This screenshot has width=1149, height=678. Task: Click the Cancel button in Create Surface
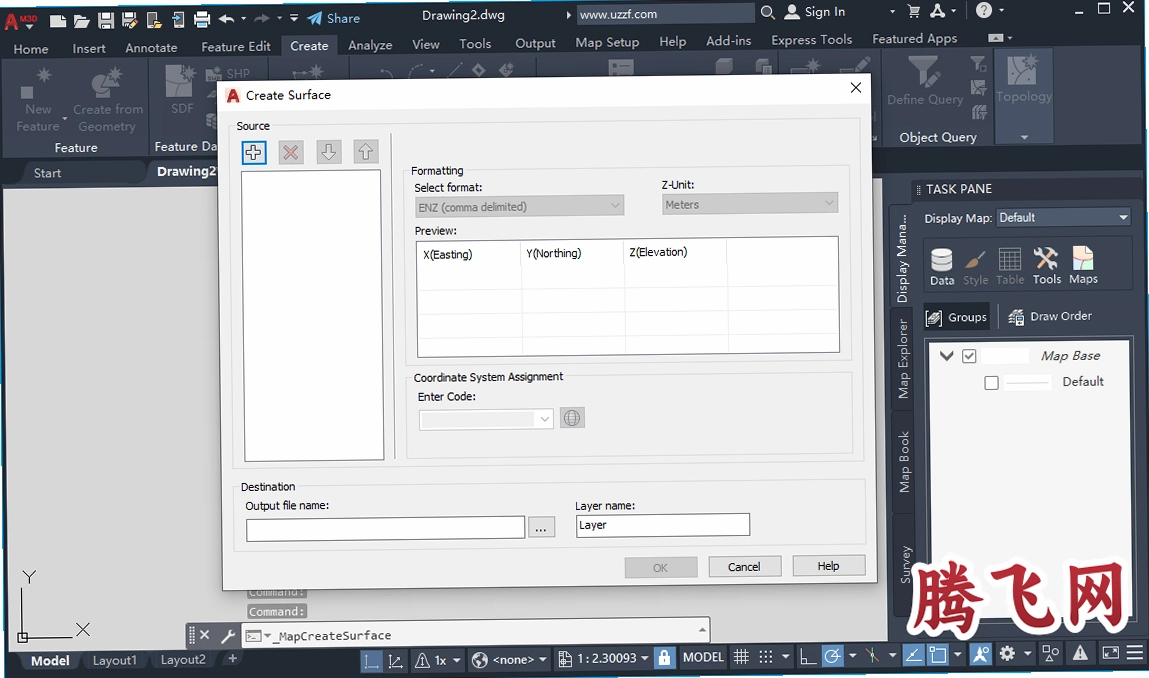click(745, 567)
